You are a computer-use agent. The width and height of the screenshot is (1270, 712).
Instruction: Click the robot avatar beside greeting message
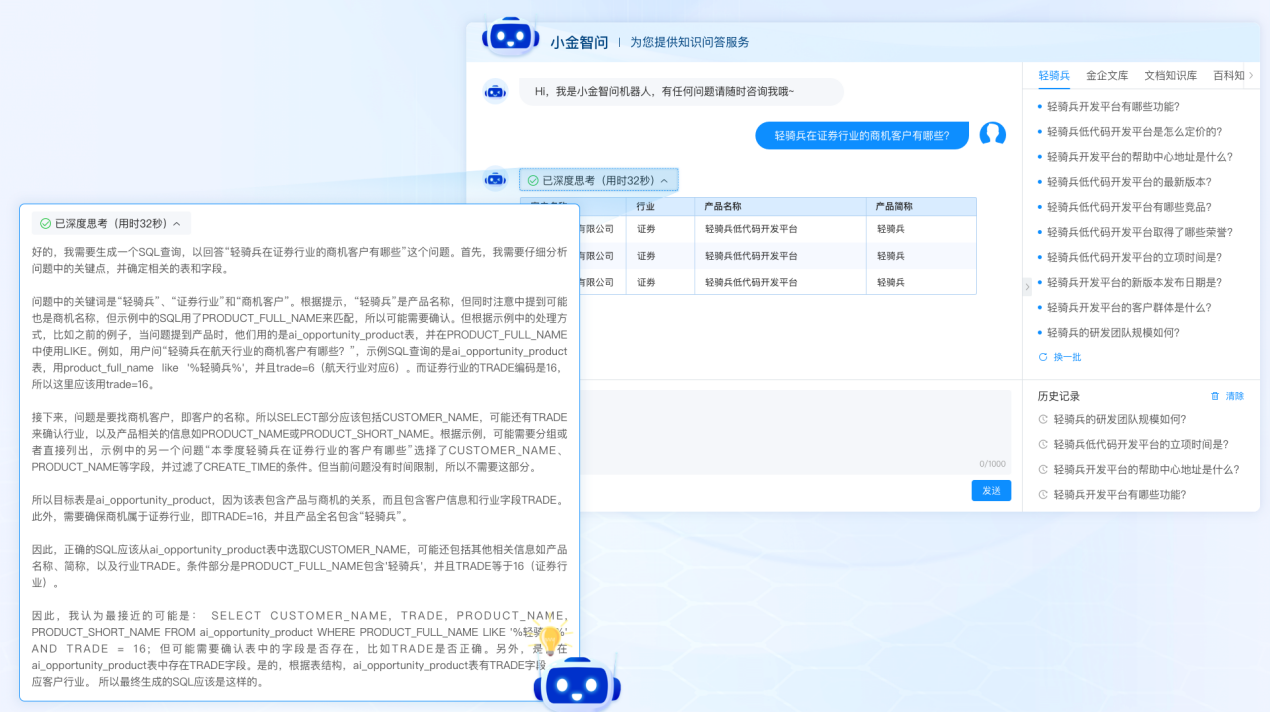click(x=495, y=92)
